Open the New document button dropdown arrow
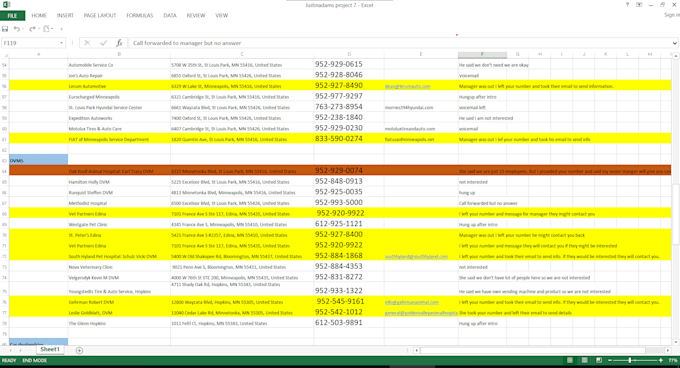The width and height of the screenshot is (680, 368). [52, 29]
